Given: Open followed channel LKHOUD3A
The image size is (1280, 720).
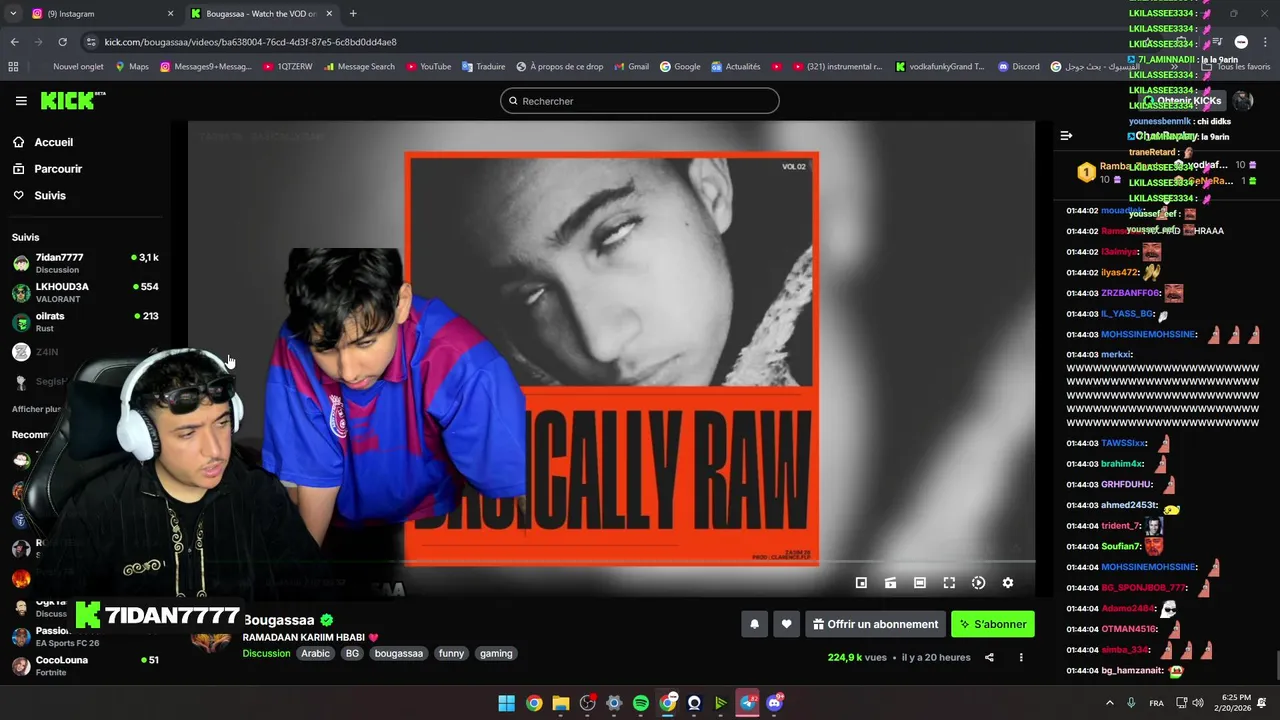Looking at the screenshot, I should 85,292.
